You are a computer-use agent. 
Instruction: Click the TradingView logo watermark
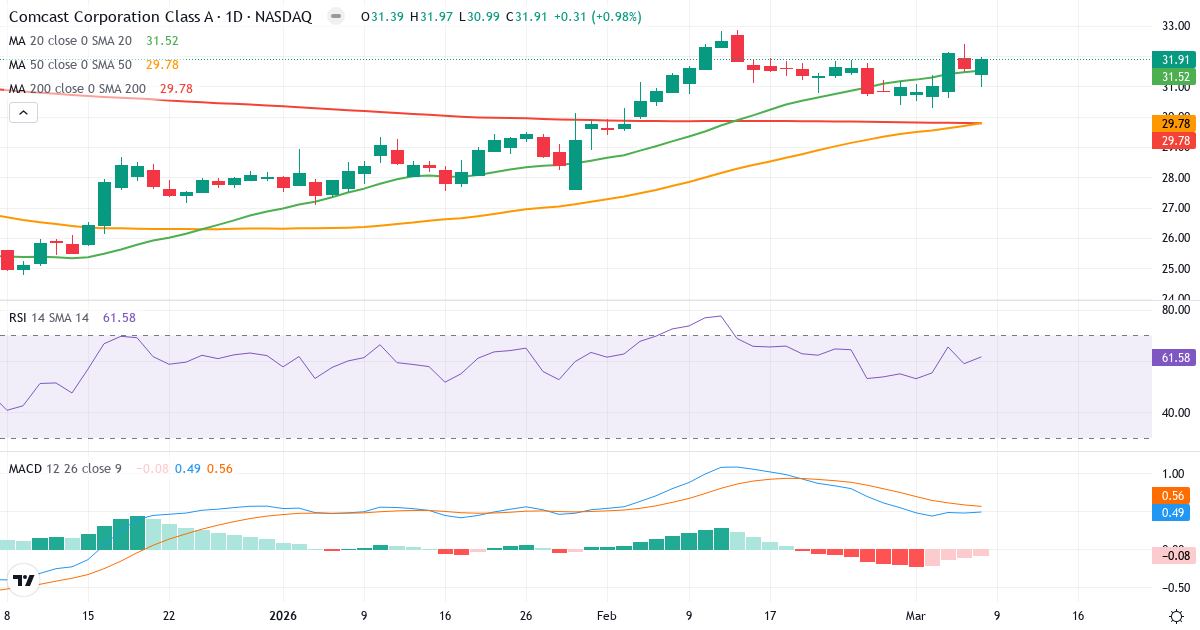25,578
